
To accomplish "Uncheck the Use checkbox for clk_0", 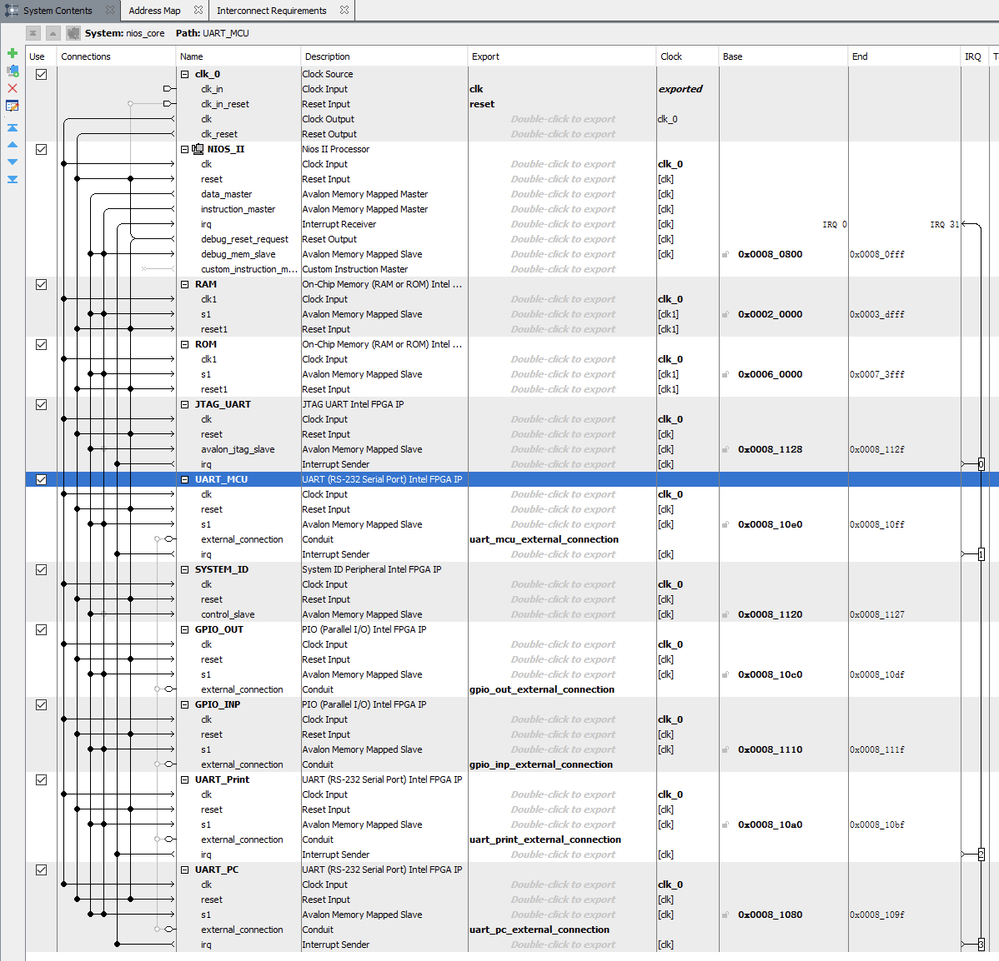I will (41, 74).
